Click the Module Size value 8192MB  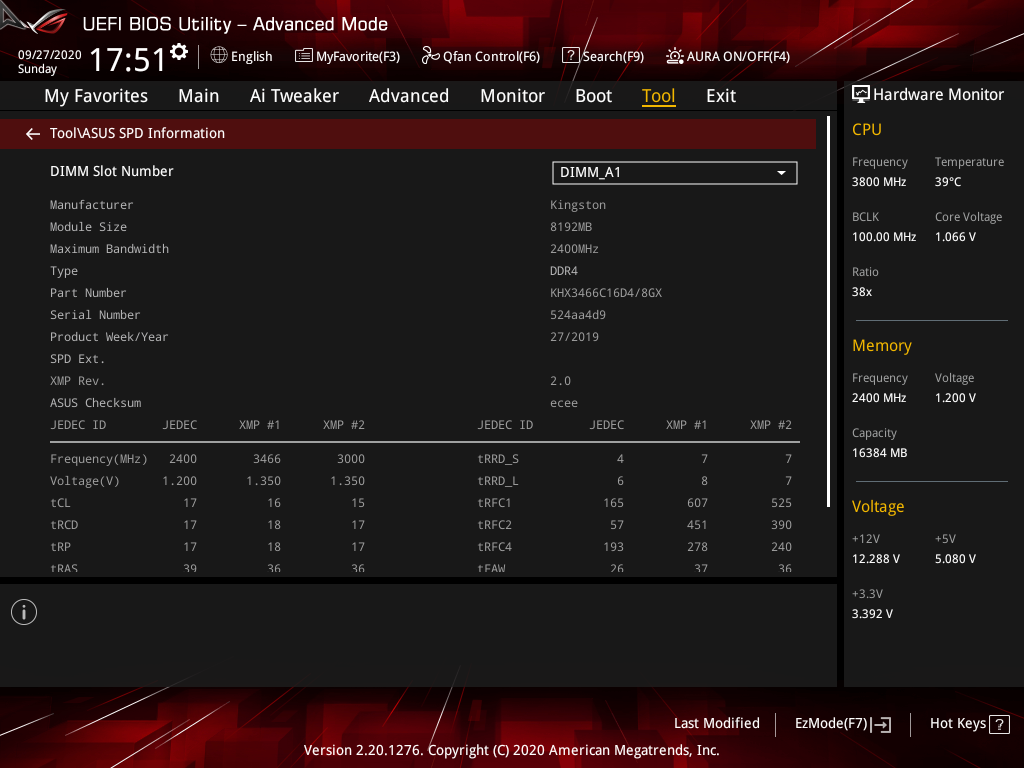pyautogui.click(x=571, y=227)
